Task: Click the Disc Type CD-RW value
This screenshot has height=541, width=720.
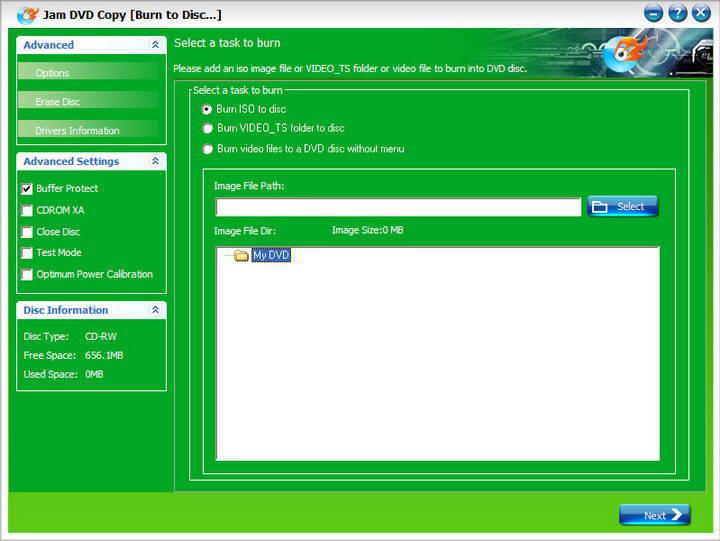Action: [x=101, y=337]
